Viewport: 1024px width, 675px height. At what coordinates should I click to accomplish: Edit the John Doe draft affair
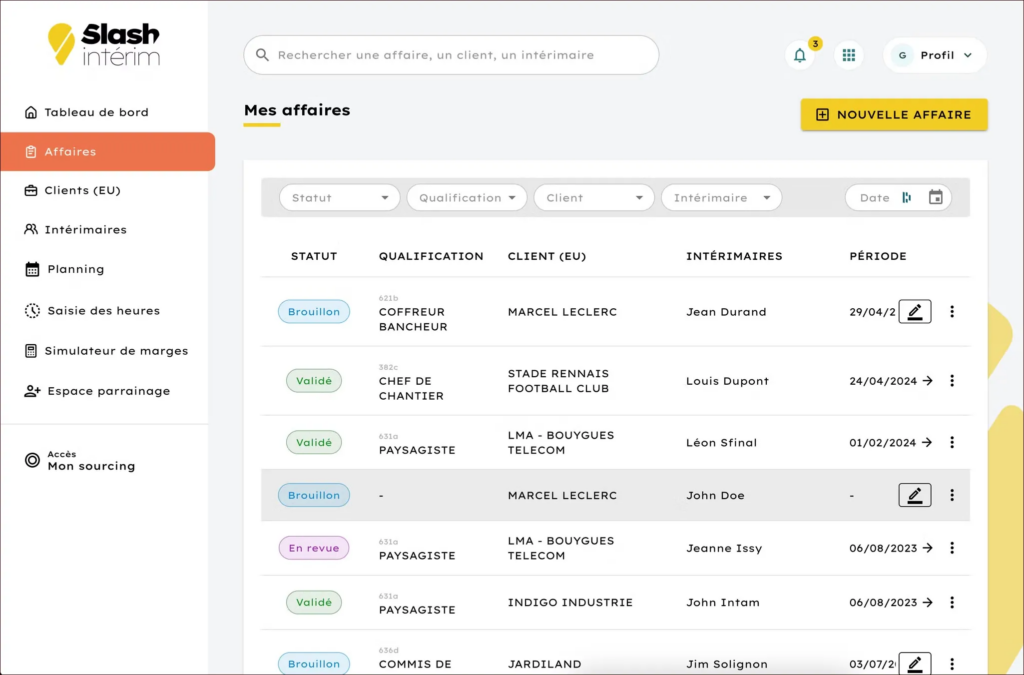click(x=914, y=495)
